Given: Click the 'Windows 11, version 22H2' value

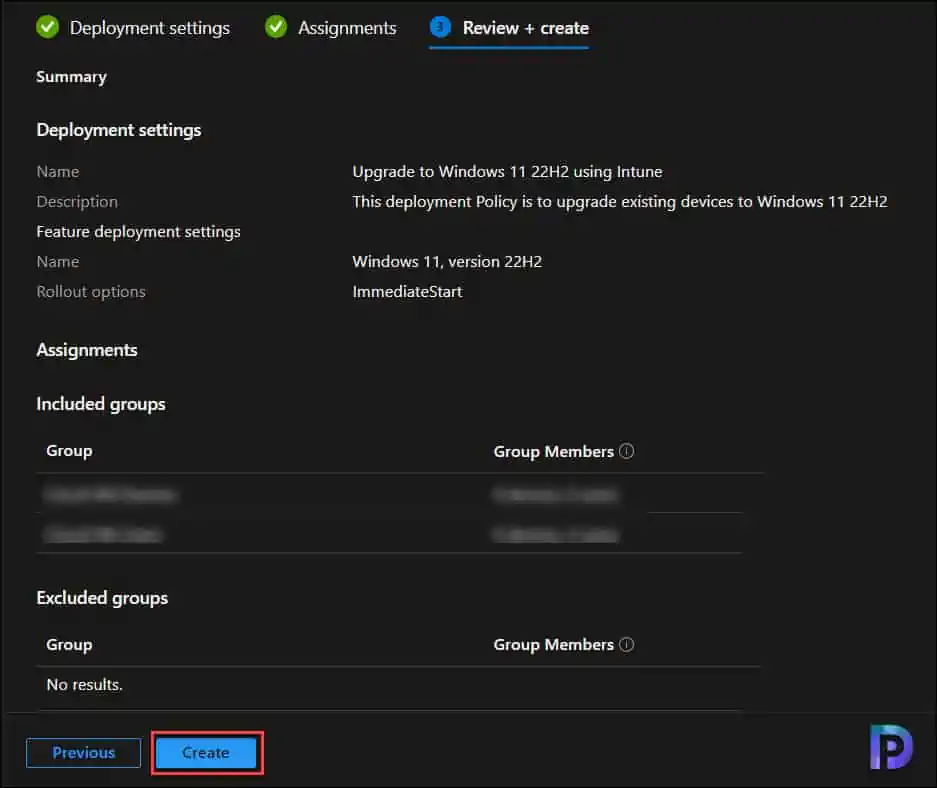Looking at the screenshot, I should click(447, 262).
